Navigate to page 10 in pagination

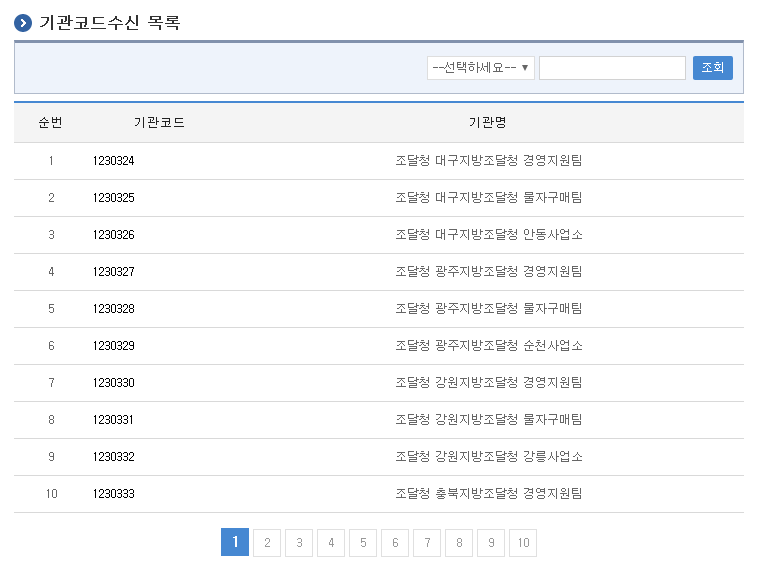(x=522, y=543)
